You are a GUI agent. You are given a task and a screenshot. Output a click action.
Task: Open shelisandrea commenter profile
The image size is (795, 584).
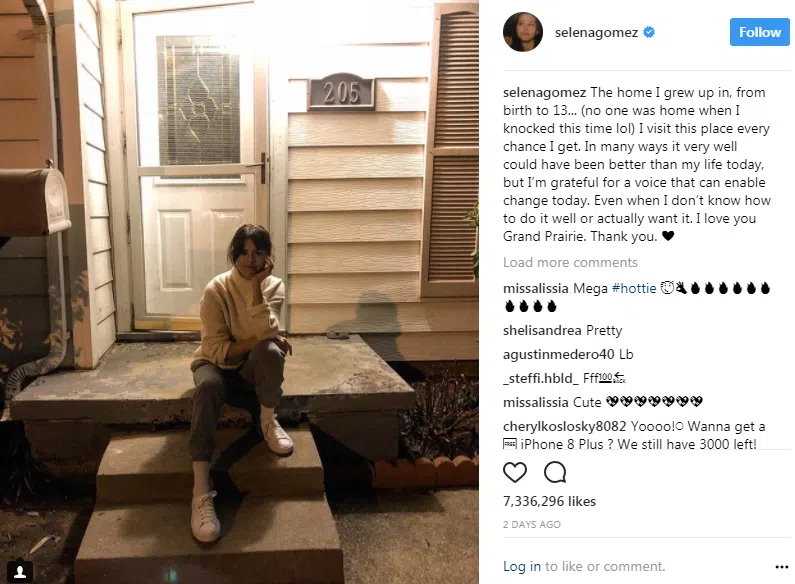point(541,330)
